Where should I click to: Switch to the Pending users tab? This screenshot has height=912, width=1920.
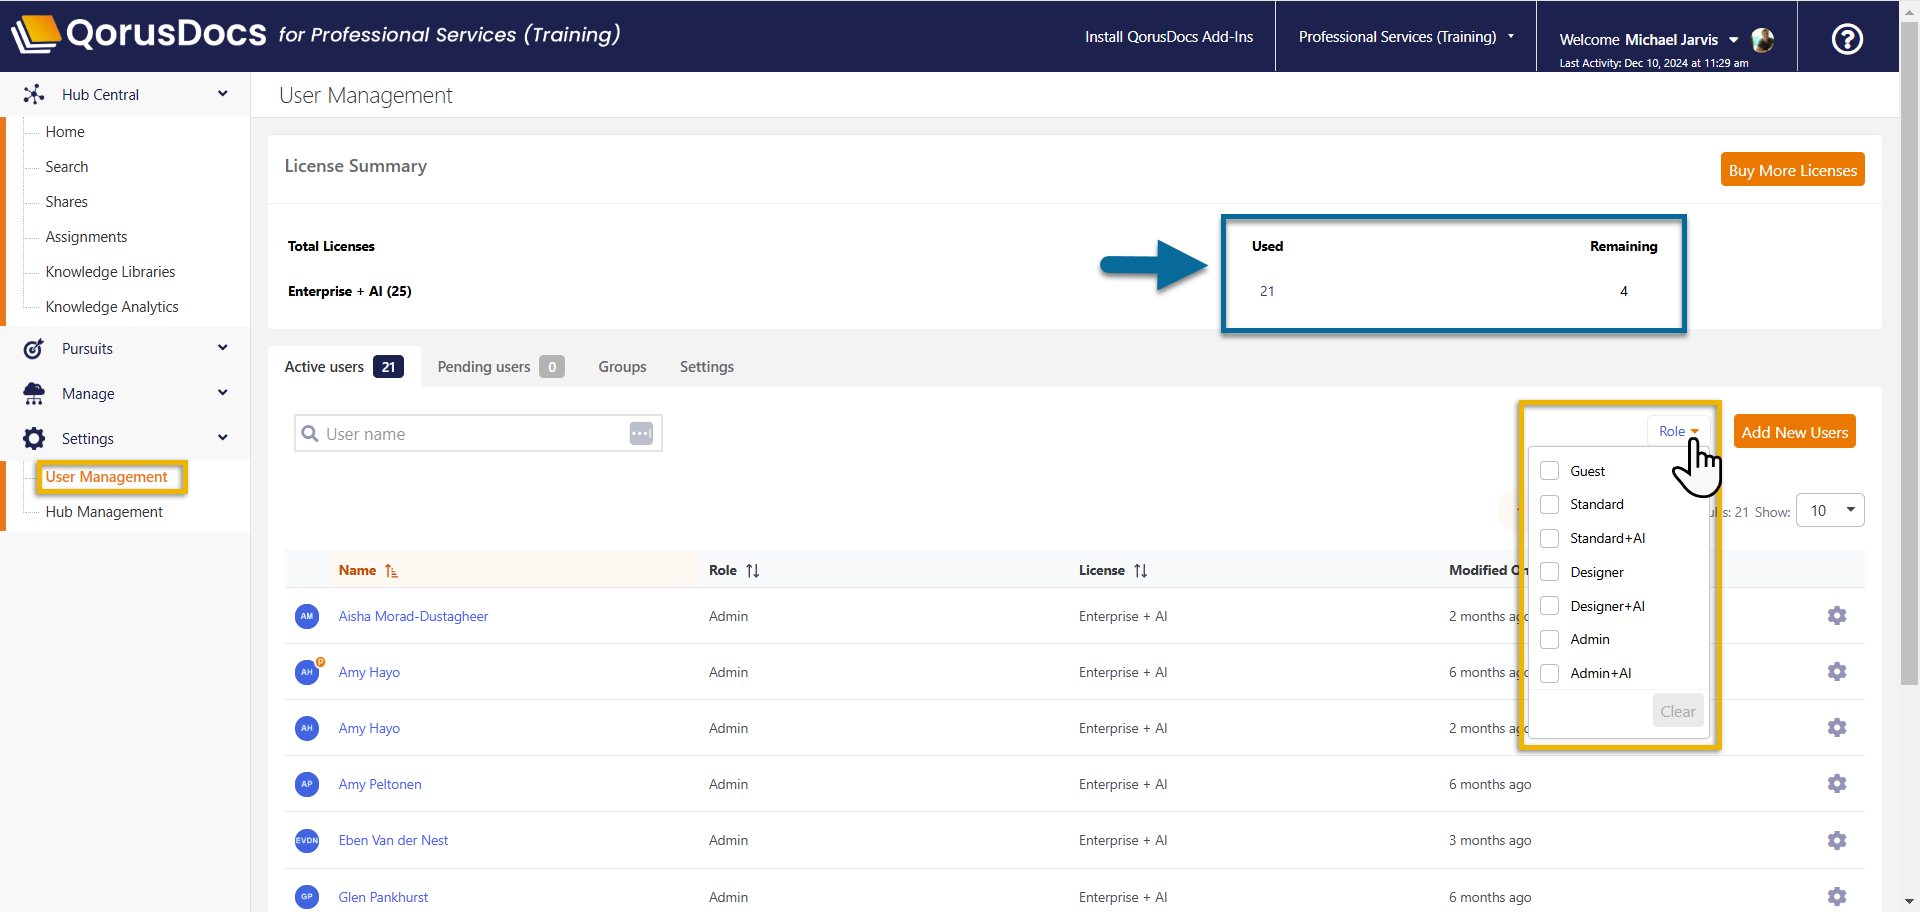501,367
